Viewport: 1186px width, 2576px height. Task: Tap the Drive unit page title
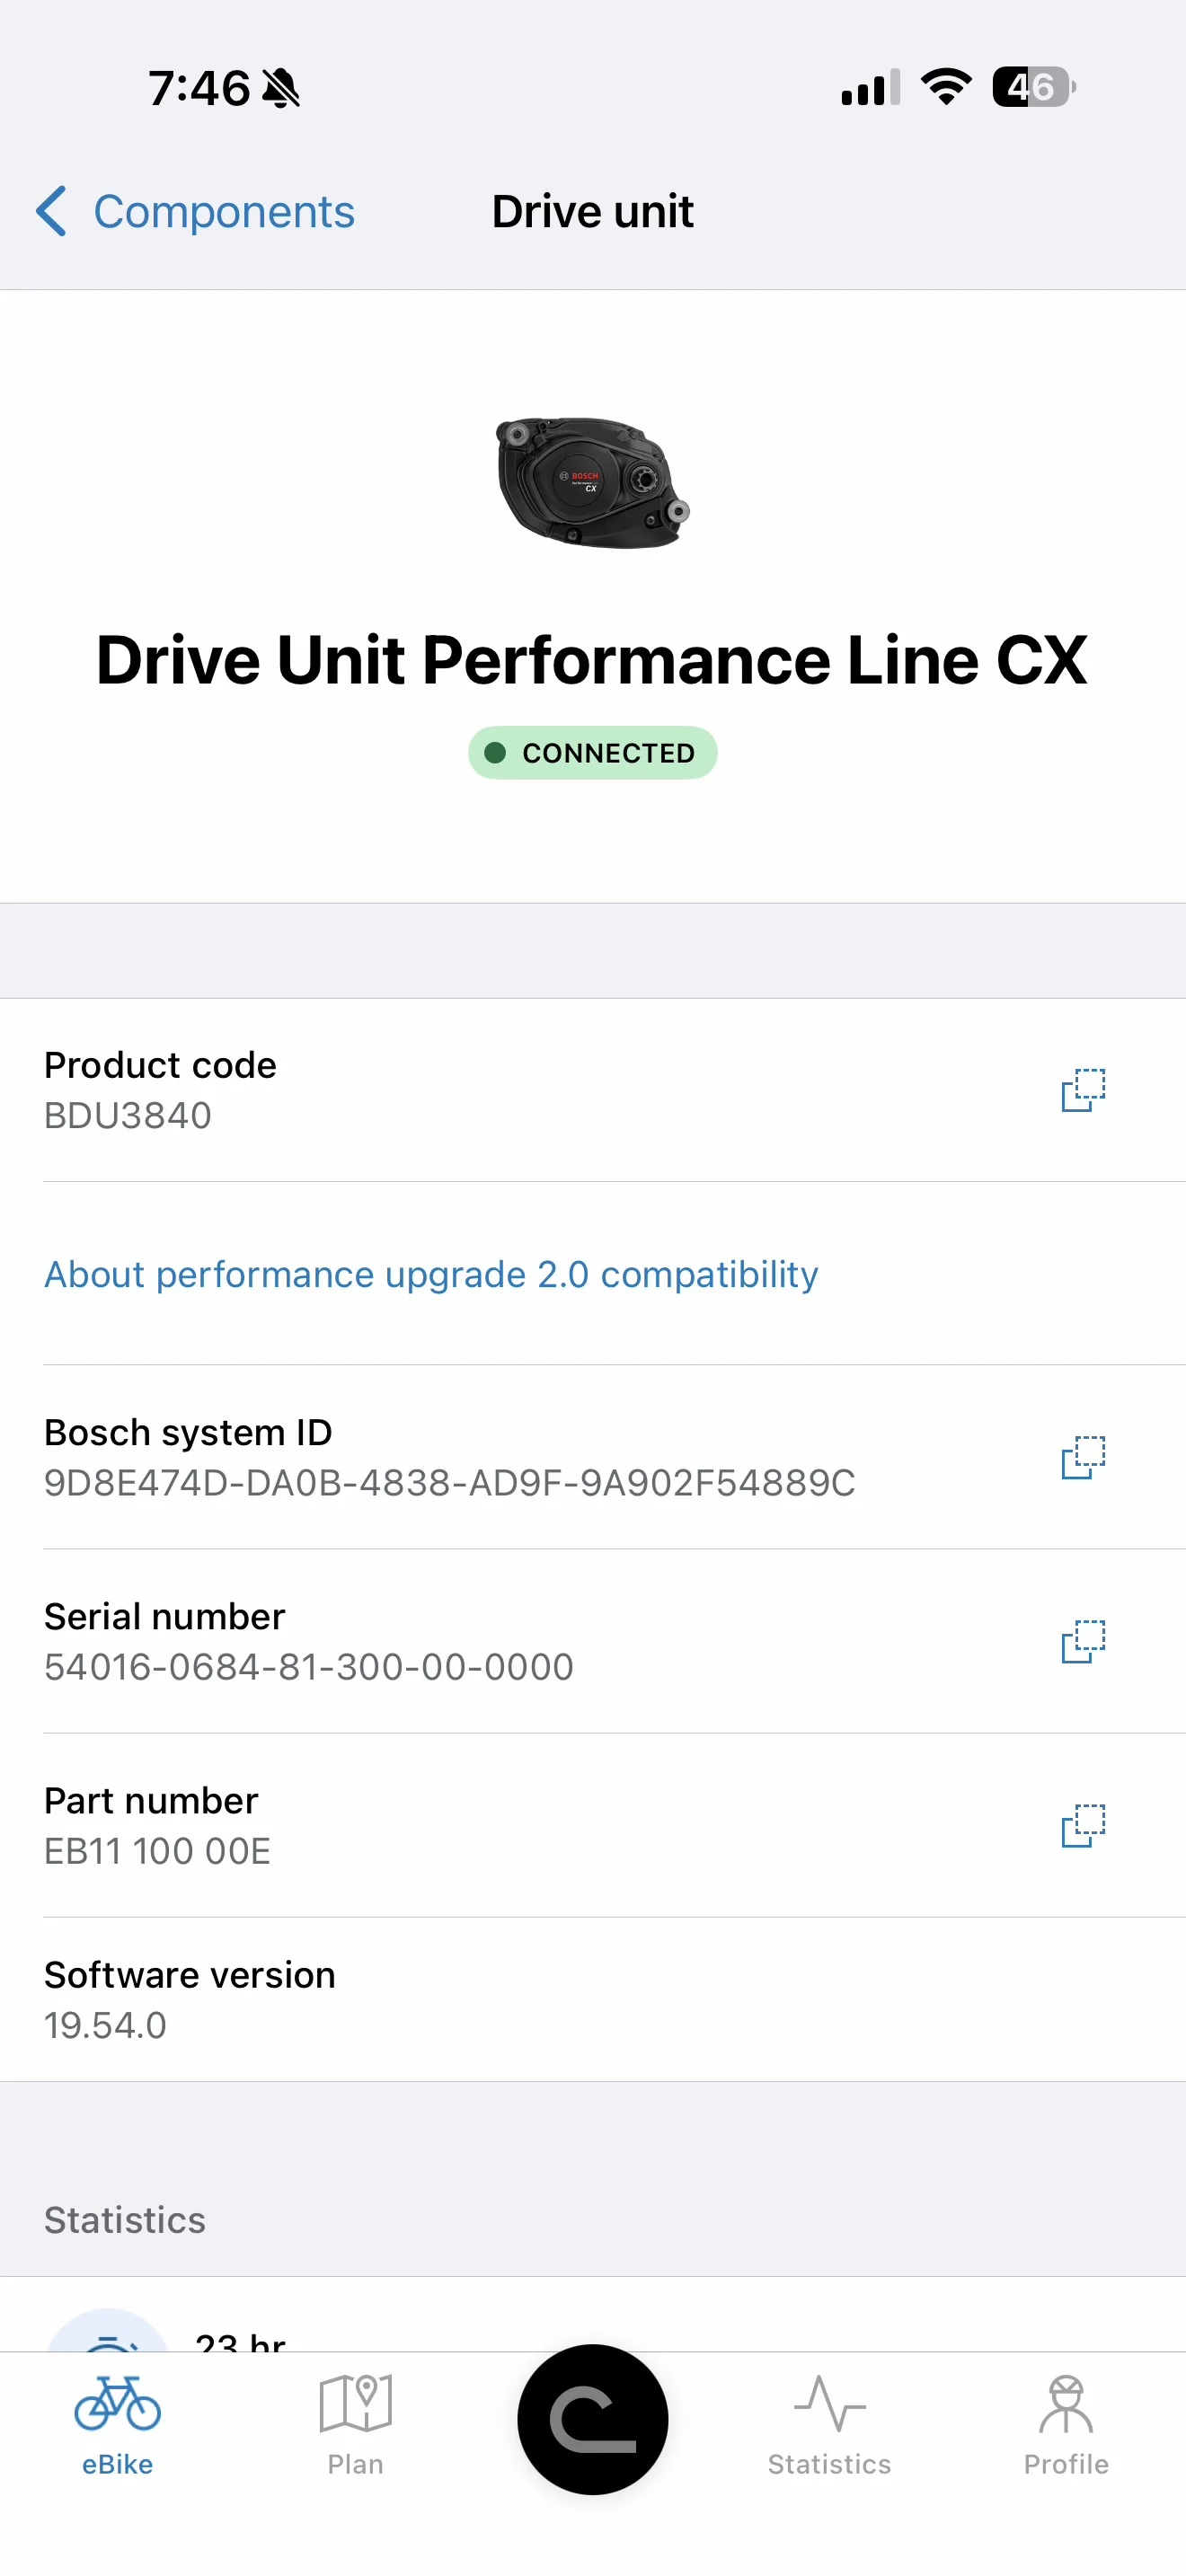[593, 211]
